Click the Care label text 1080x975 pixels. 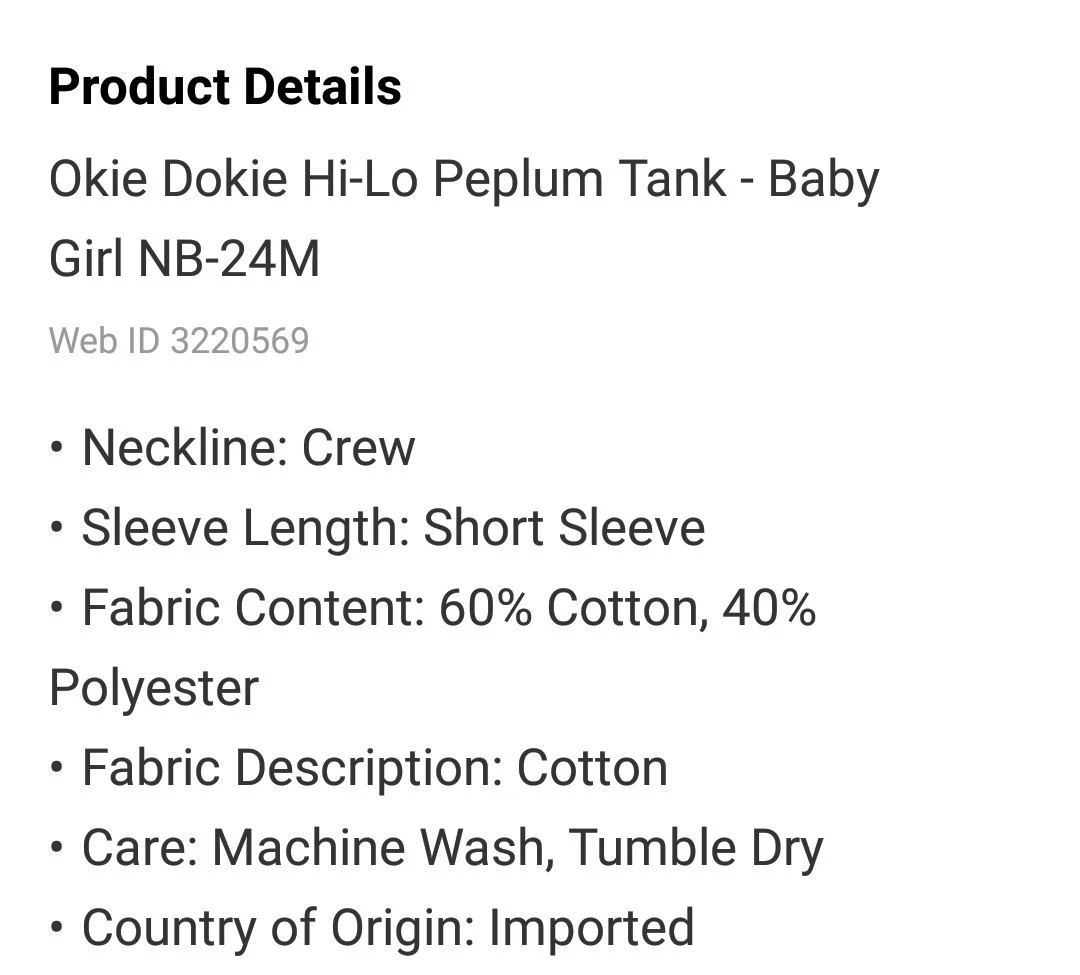coord(140,848)
